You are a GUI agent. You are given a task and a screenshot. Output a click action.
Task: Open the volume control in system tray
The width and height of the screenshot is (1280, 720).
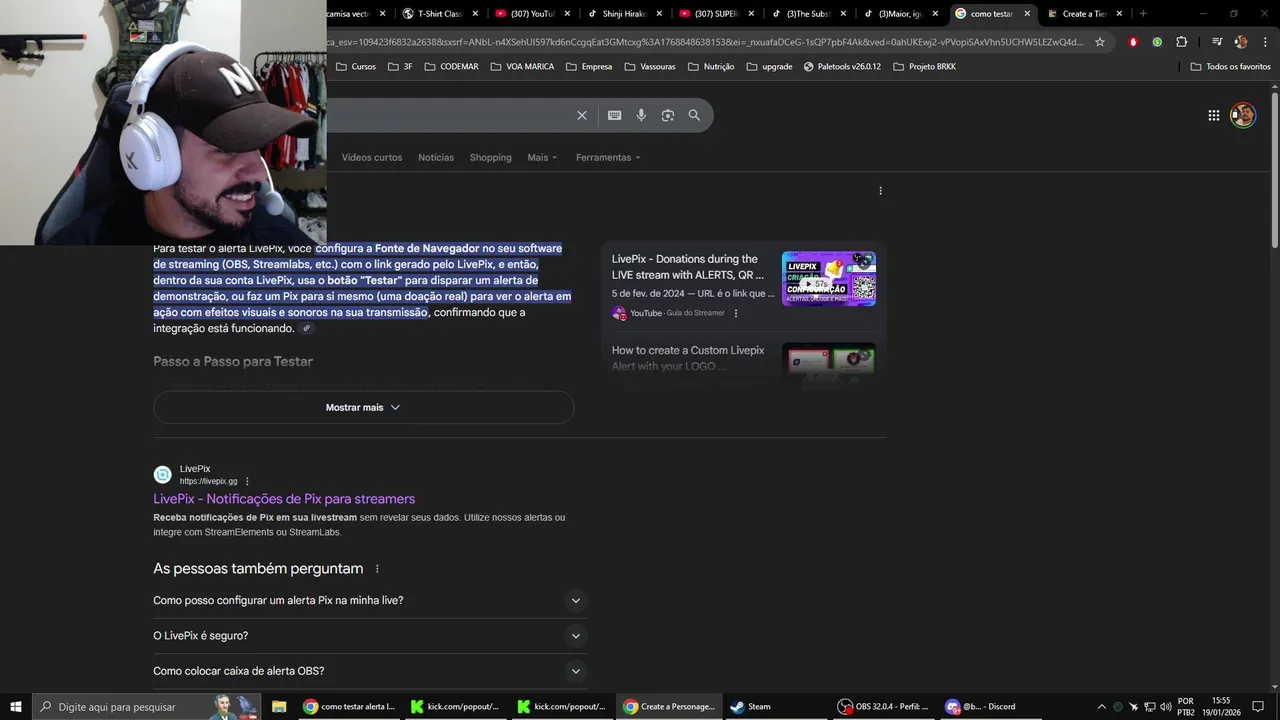click(1166, 707)
